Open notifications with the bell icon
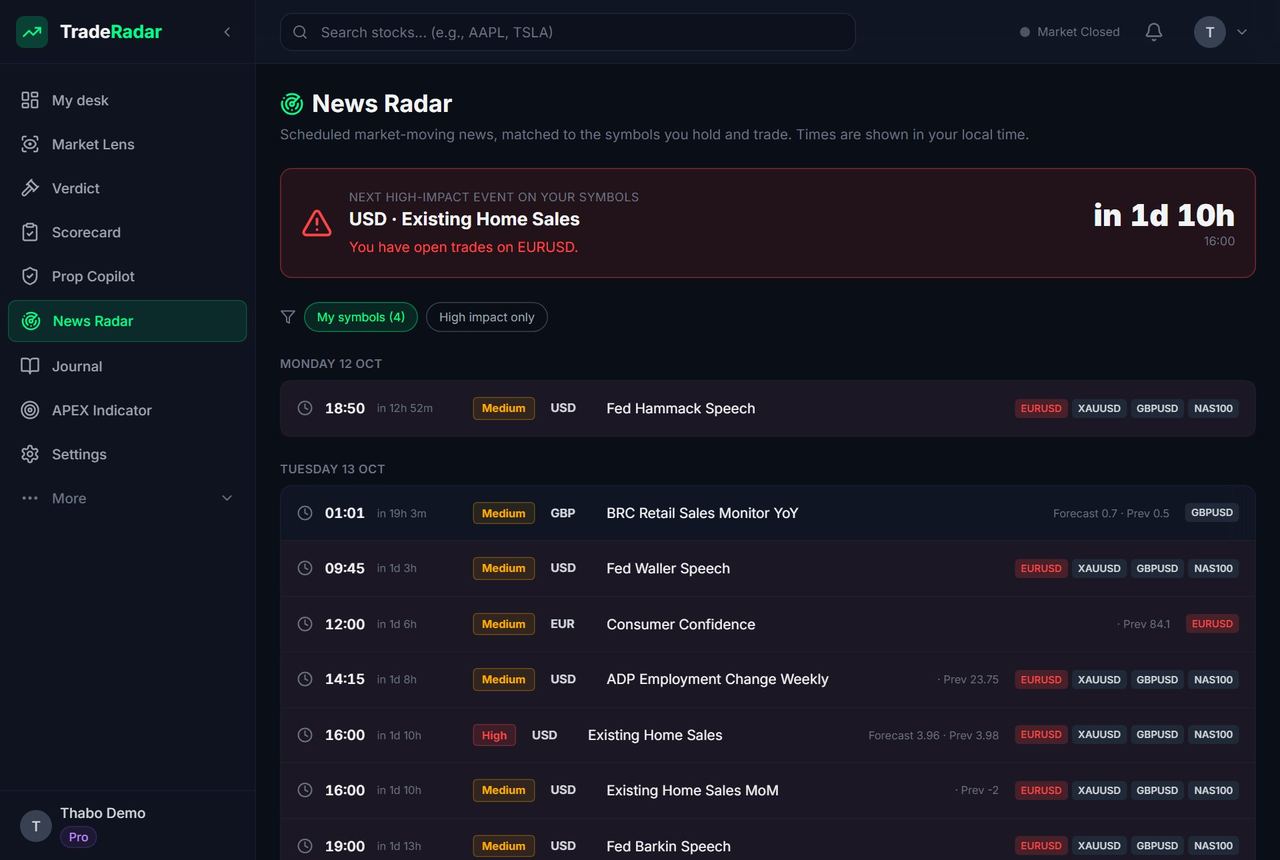This screenshot has width=1280, height=860. tap(1154, 32)
